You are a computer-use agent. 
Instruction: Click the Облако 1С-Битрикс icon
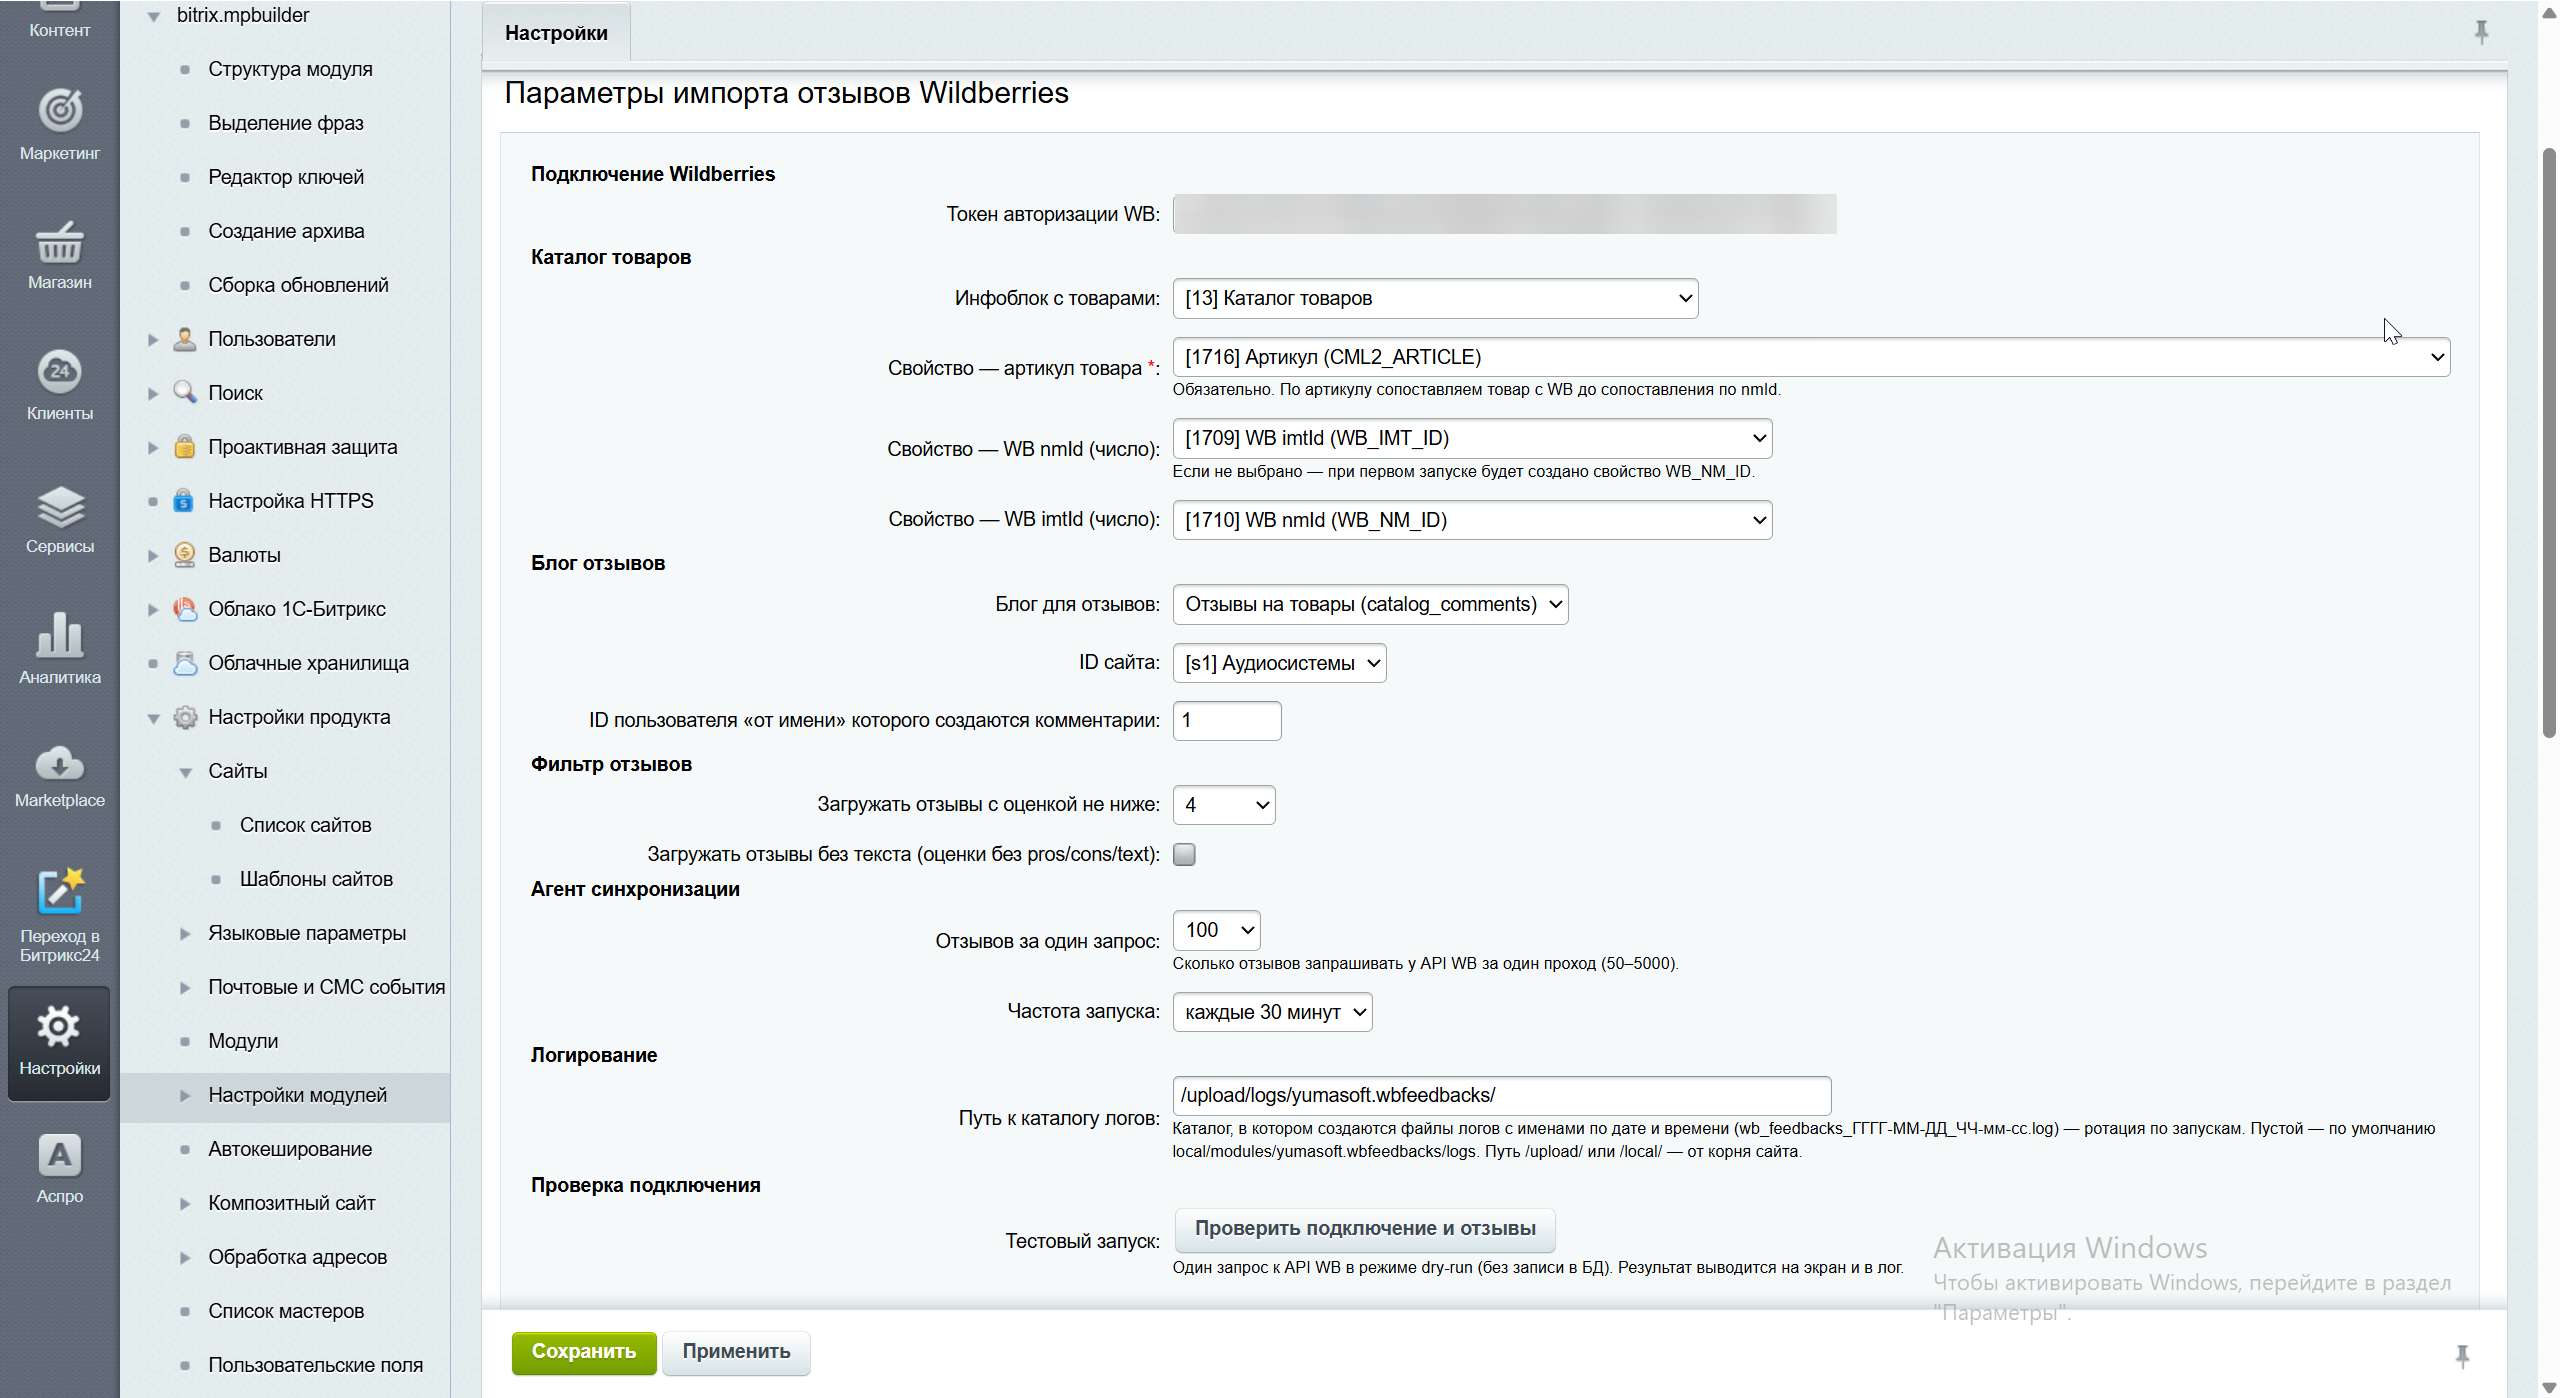[x=185, y=609]
